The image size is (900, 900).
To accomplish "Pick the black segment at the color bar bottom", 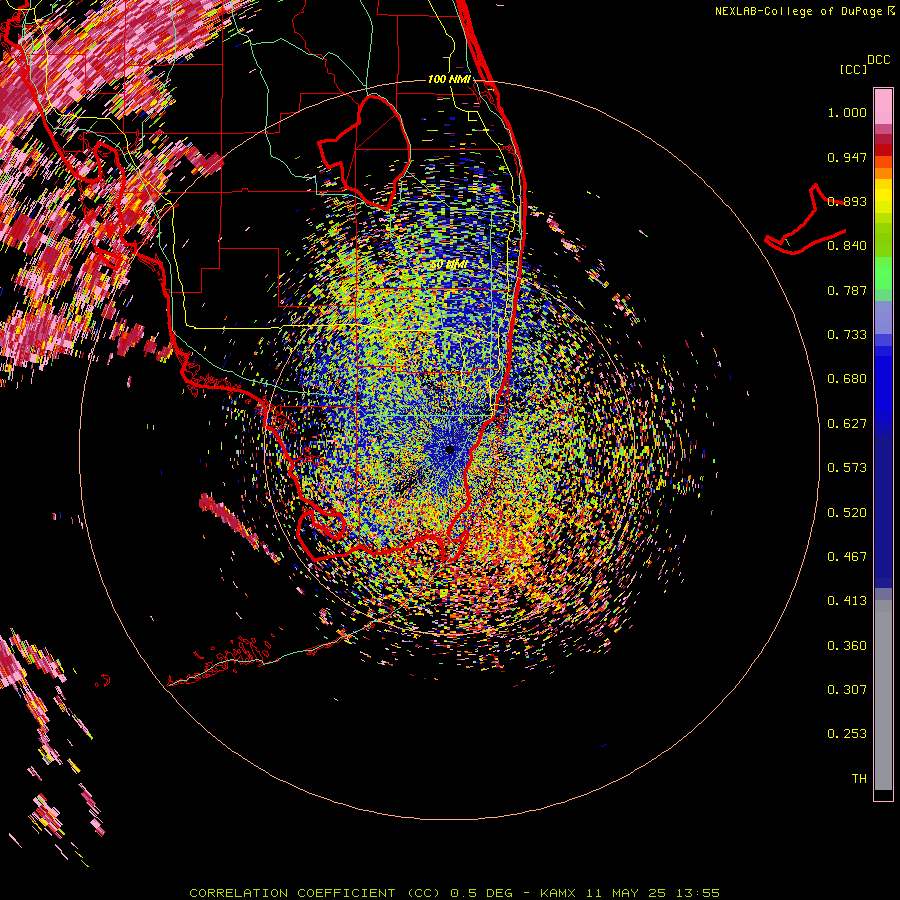I will [883, 794].
